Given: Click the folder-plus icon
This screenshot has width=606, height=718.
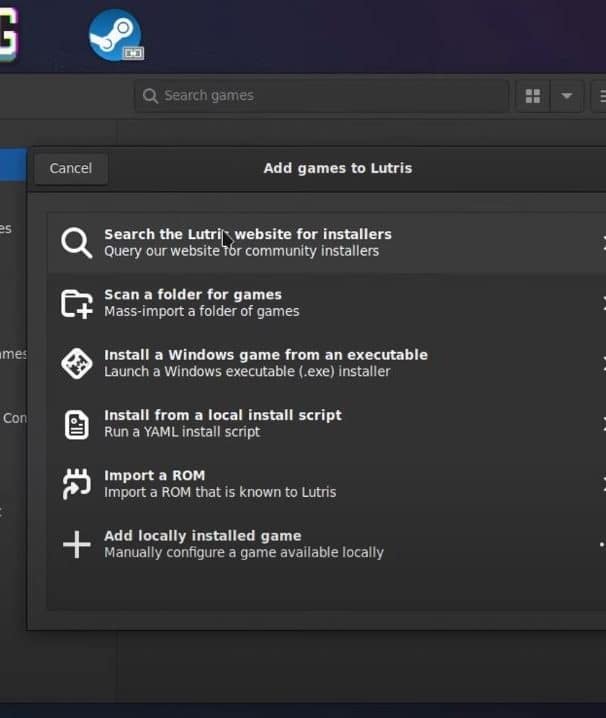Looking at the screenshot, I should coord(76,304).
